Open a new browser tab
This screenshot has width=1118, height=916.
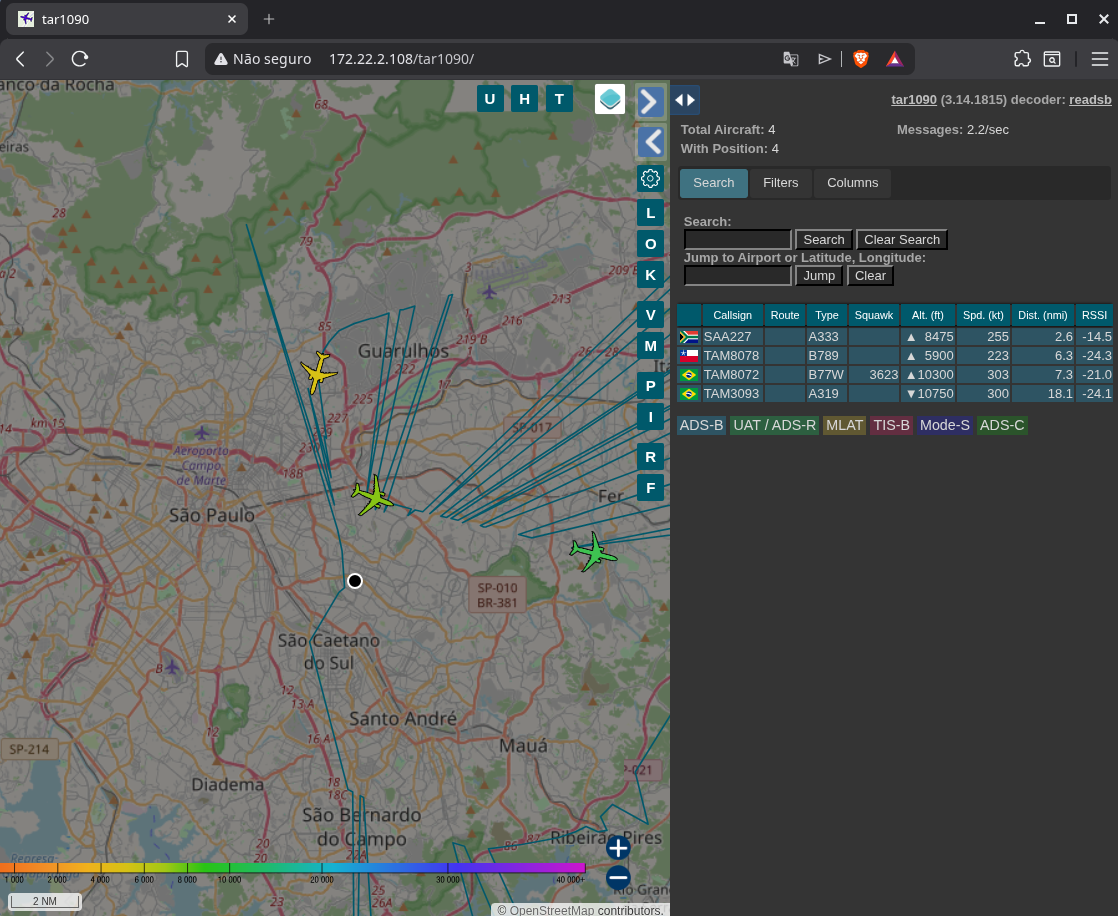point(269,19)
